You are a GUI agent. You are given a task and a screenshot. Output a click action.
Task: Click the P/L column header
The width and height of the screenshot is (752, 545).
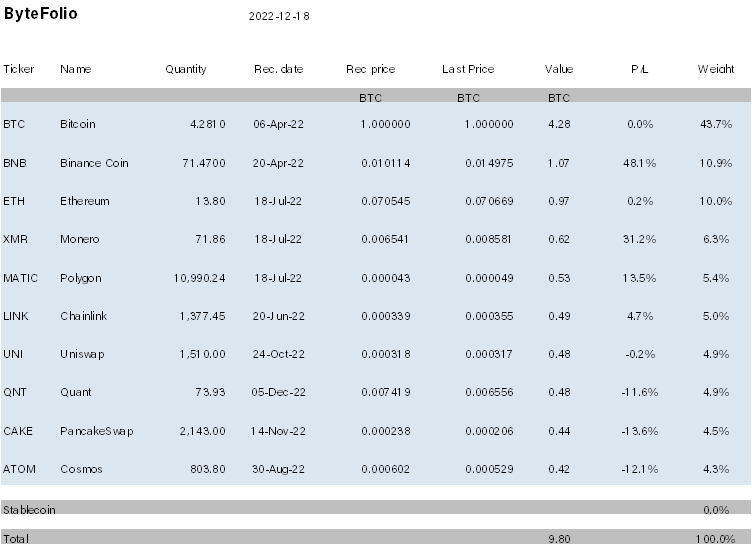click(x=640, y=69)
